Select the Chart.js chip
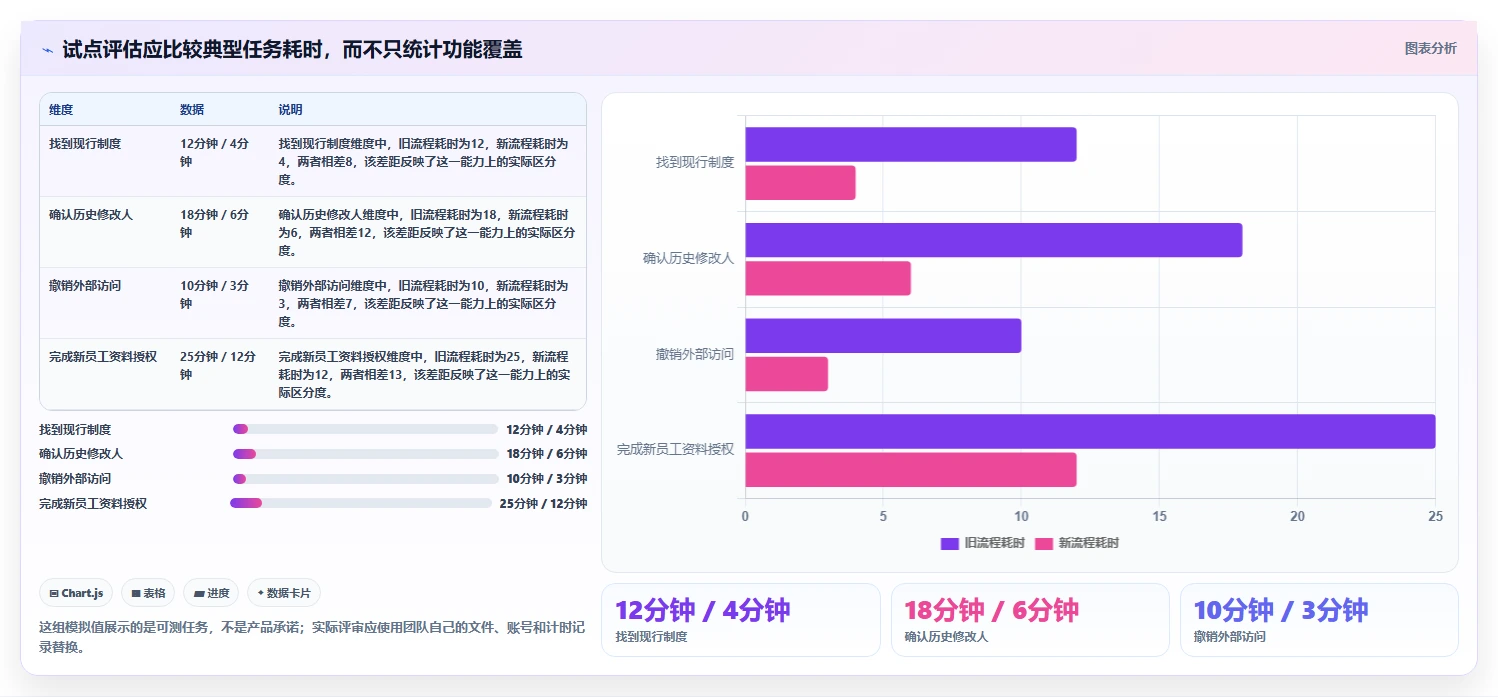Image resolution: width=1498 pixels, height=697 pixels. (77, 593)
